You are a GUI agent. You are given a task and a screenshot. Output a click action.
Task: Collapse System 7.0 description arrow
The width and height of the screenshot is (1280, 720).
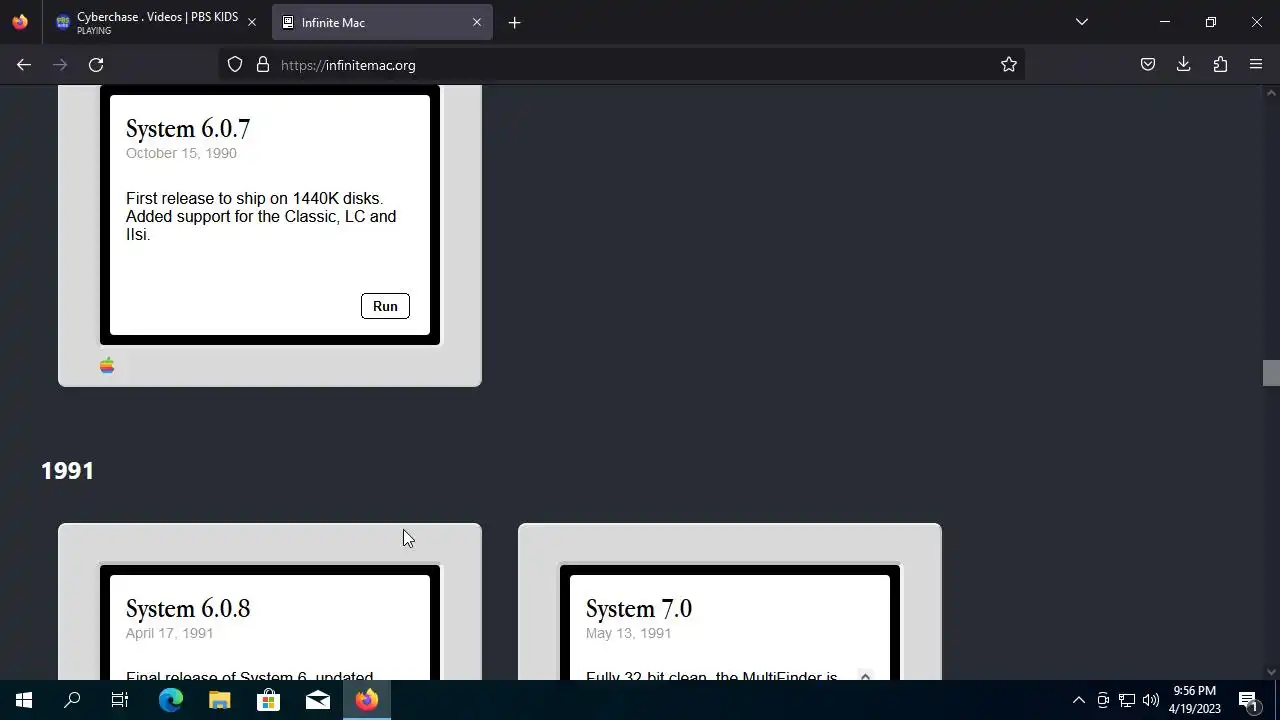pos(865,676)
